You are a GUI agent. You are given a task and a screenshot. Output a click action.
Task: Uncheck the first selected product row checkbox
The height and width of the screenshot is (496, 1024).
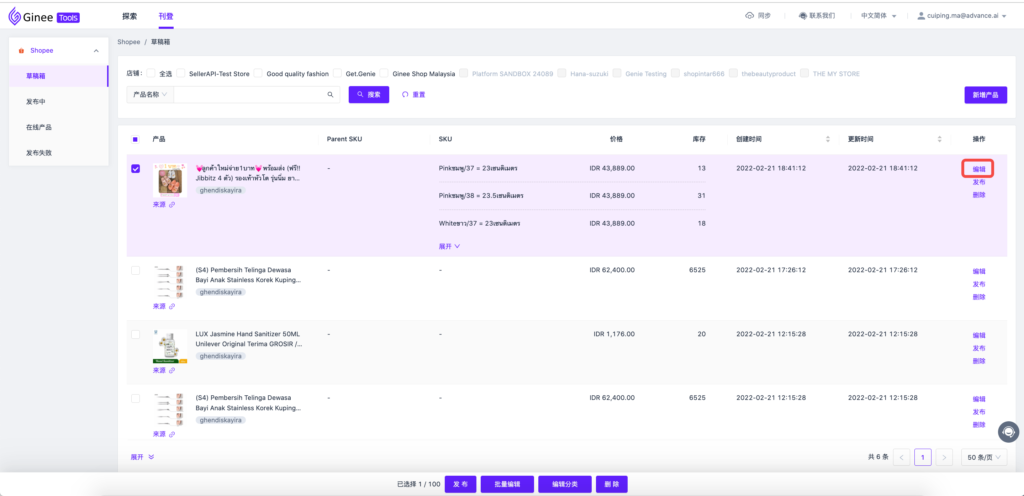tap(136, 168)
